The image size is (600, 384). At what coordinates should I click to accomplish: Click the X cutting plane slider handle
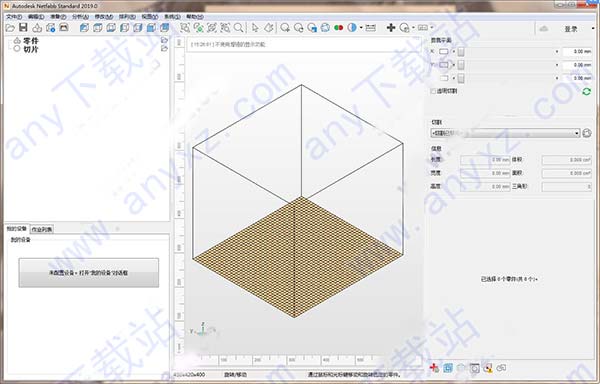(x=461, y=52)
